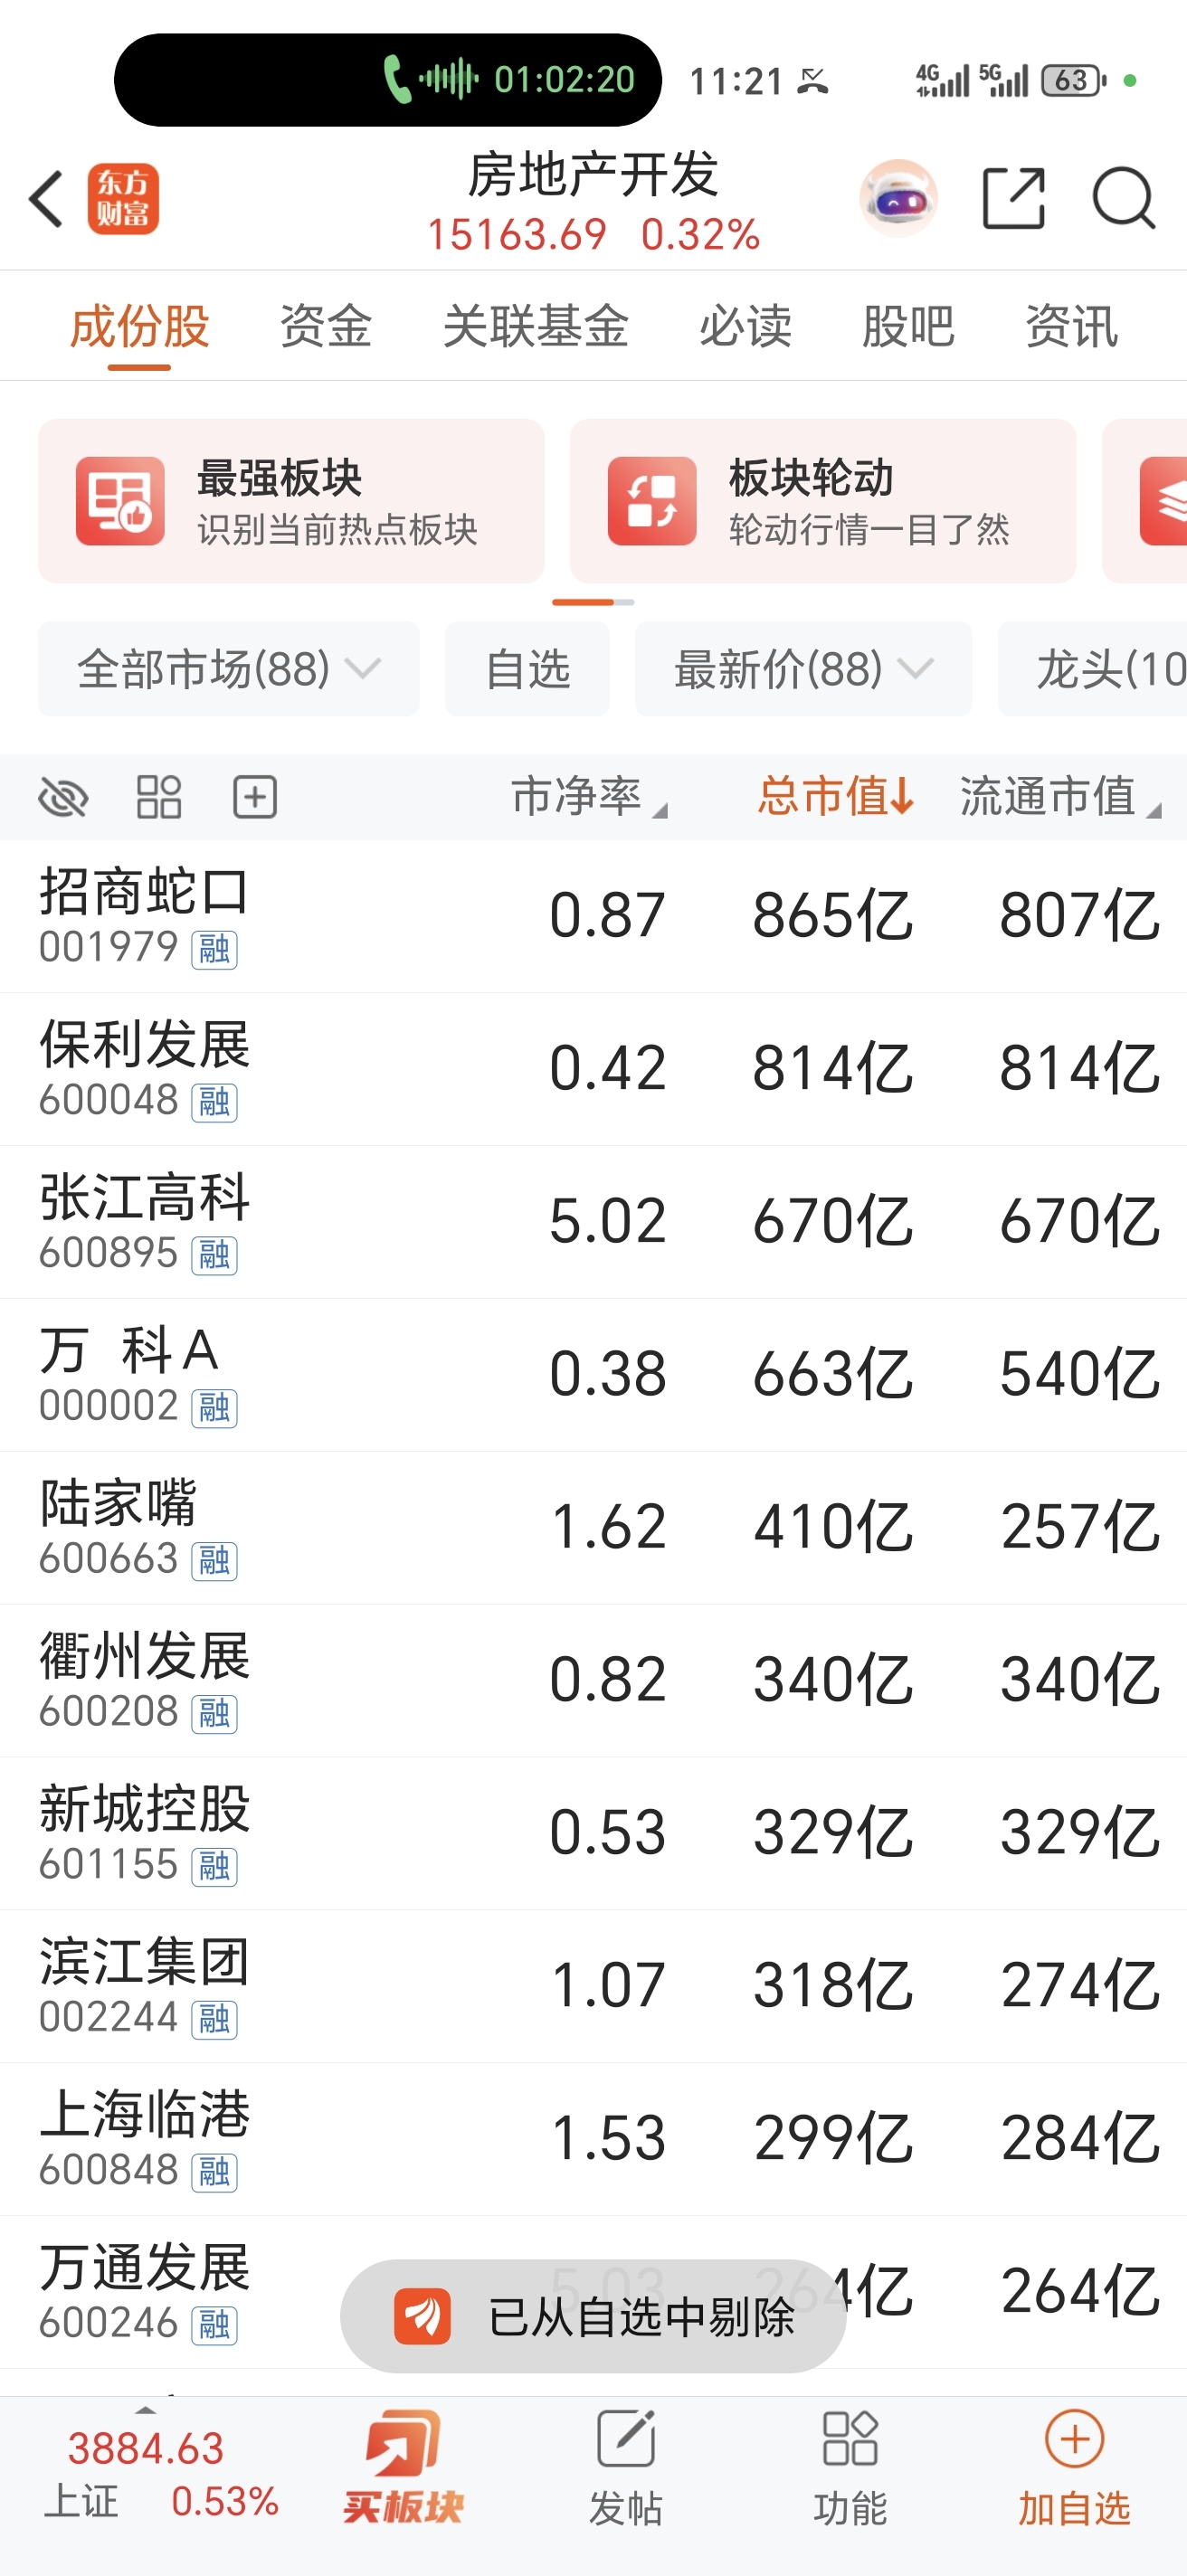
Task: Expand the 最新价(88) dropdown
Action: (x=803, y=669)
